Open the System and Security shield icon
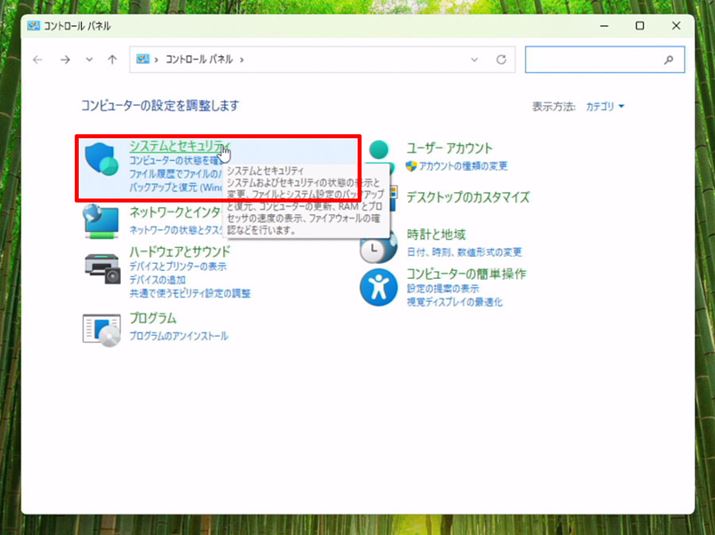 tap(102, 159)
